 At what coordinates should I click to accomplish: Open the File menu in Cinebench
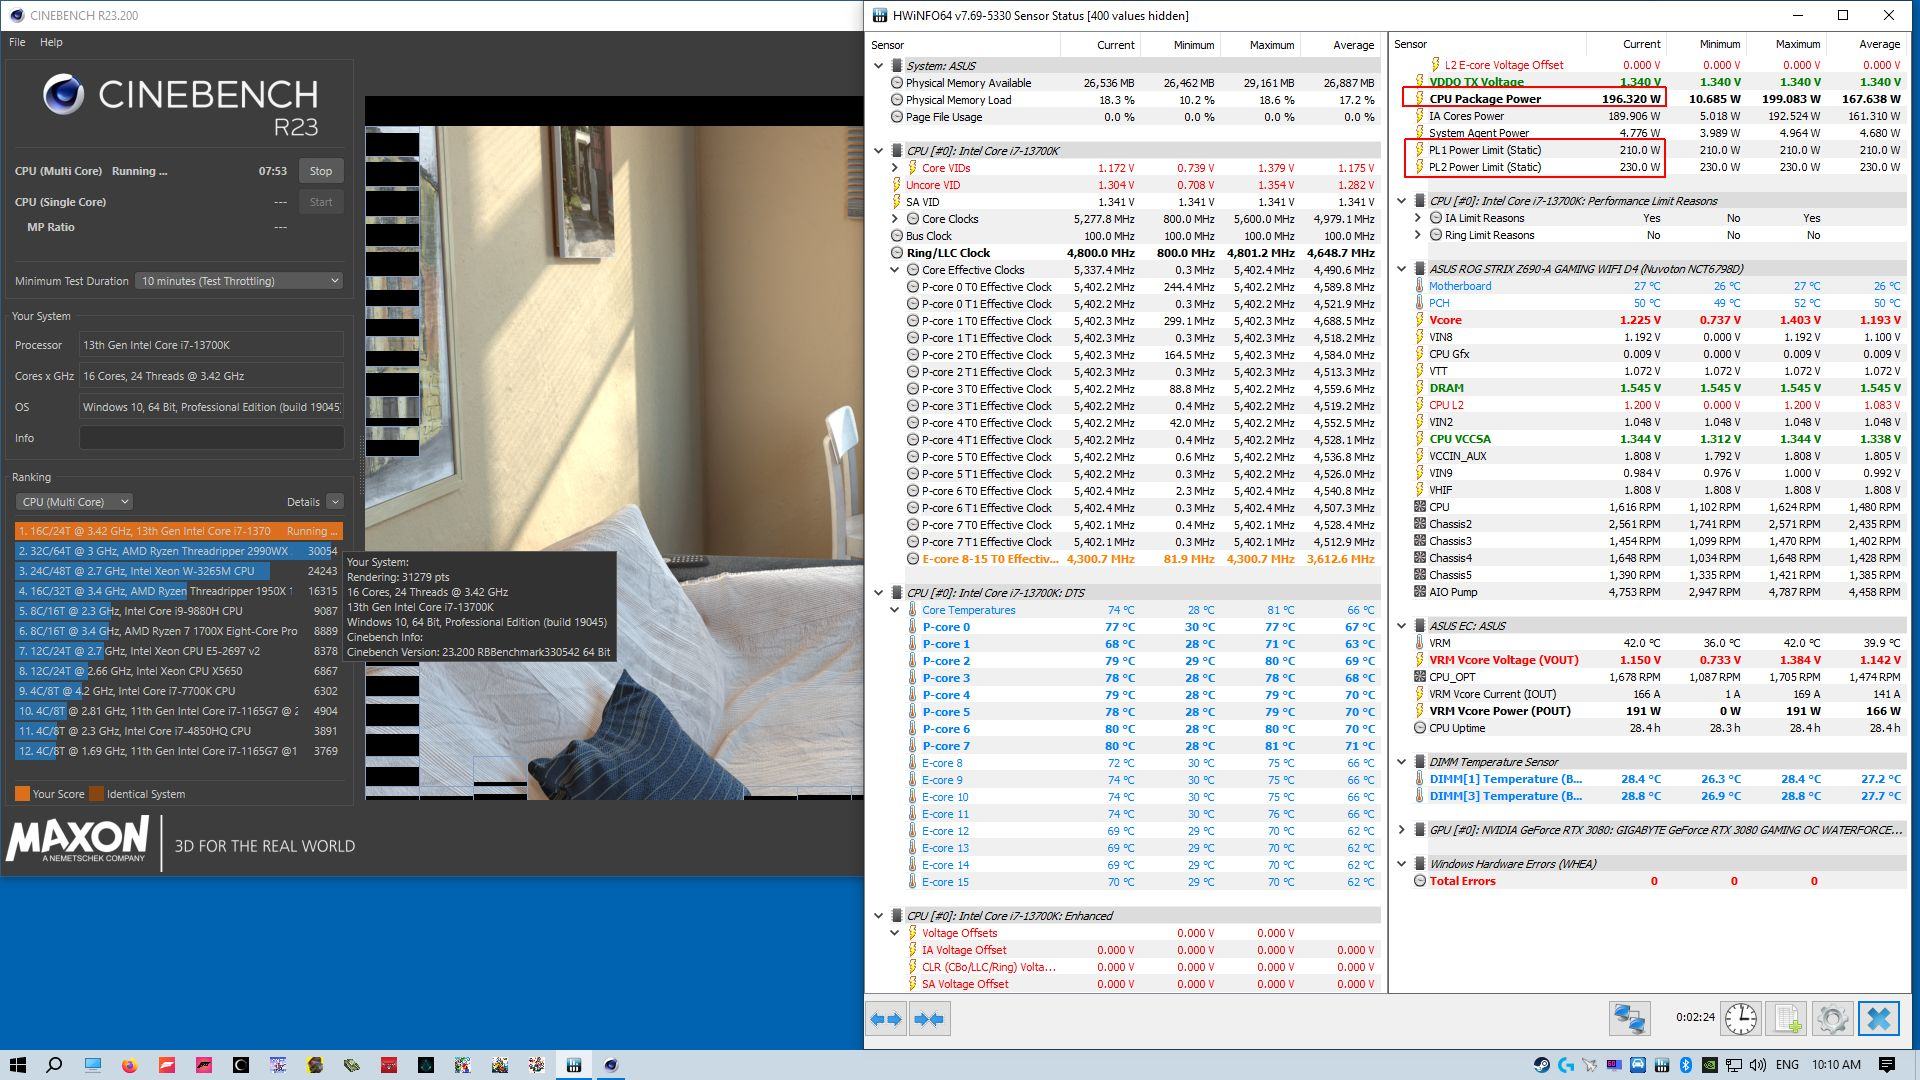(17, 42)
